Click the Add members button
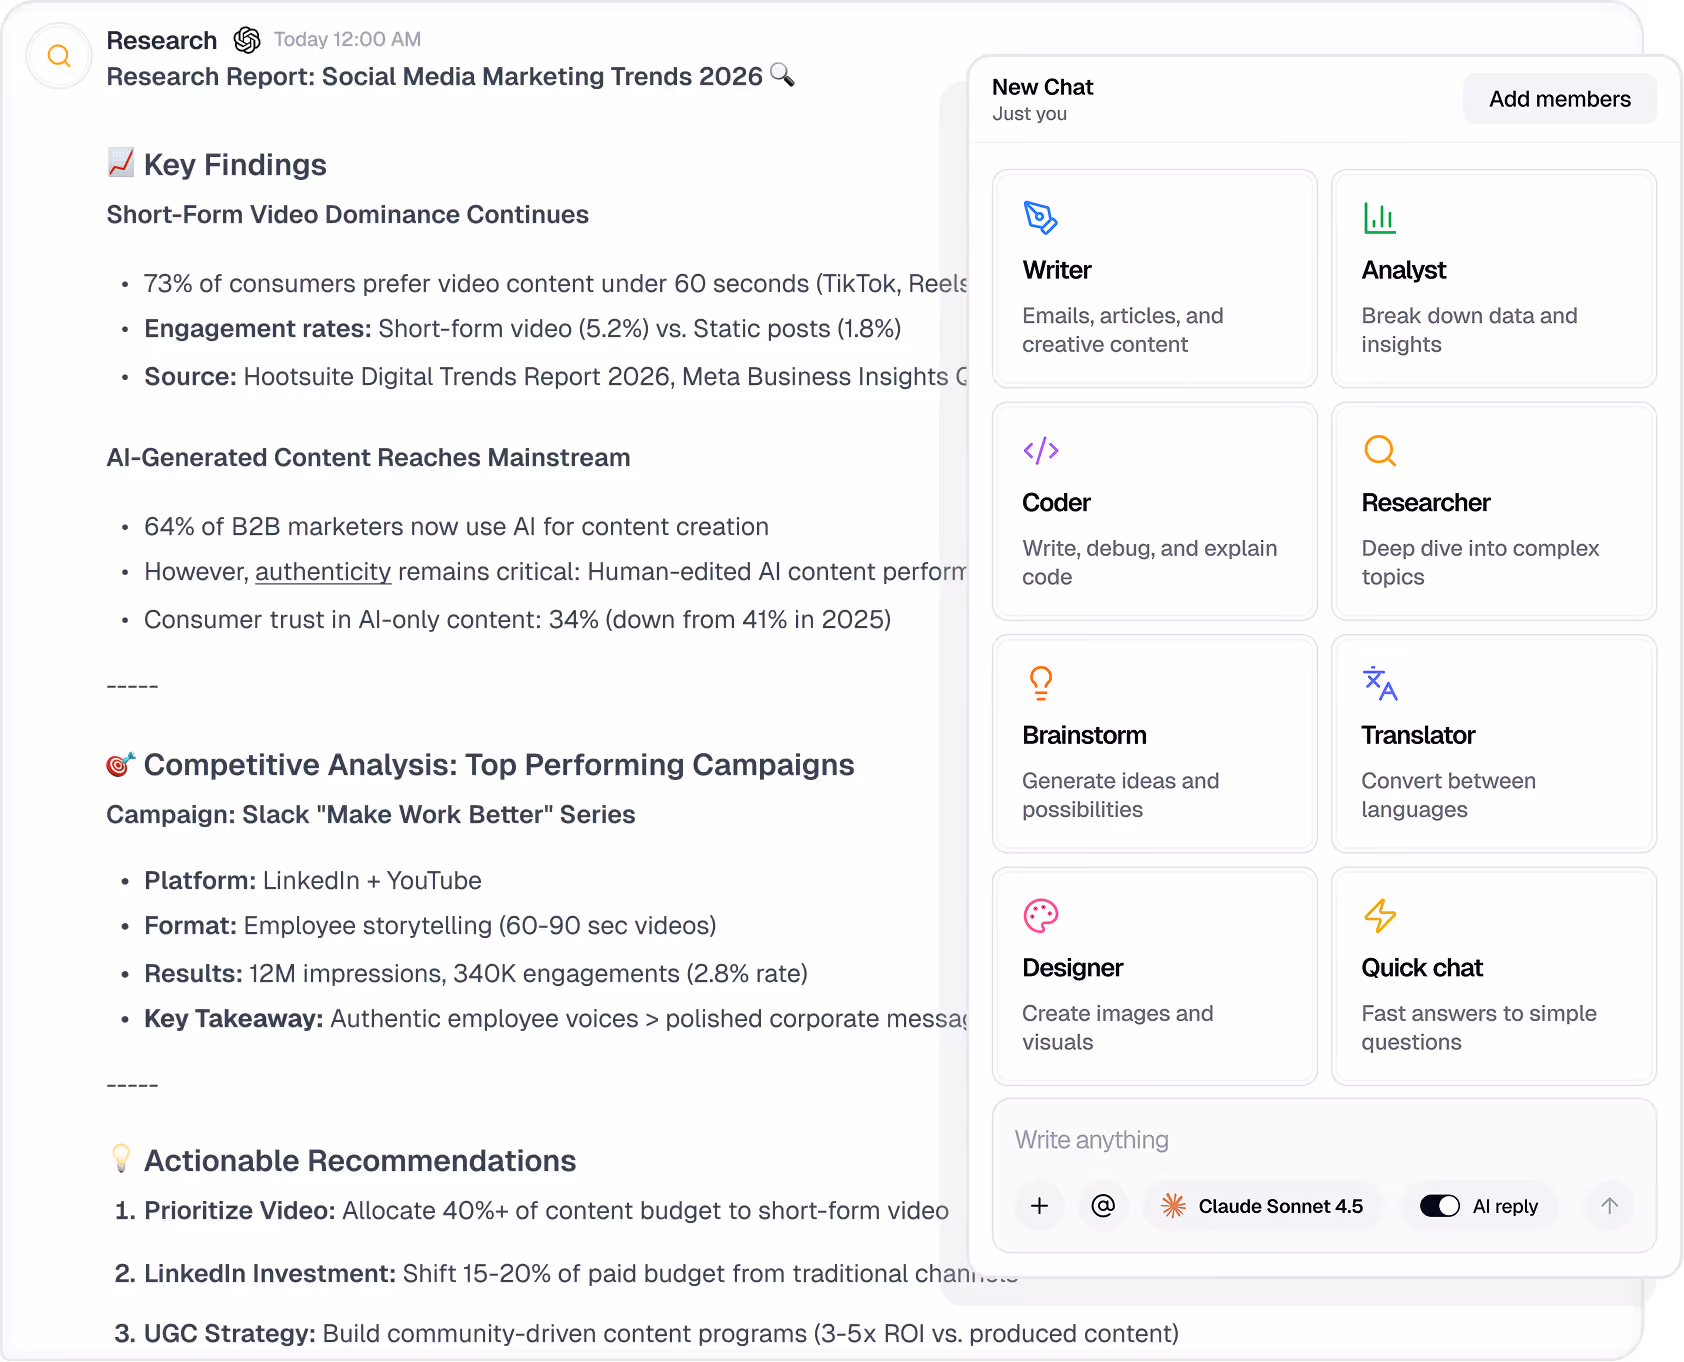 point(1559,98)
